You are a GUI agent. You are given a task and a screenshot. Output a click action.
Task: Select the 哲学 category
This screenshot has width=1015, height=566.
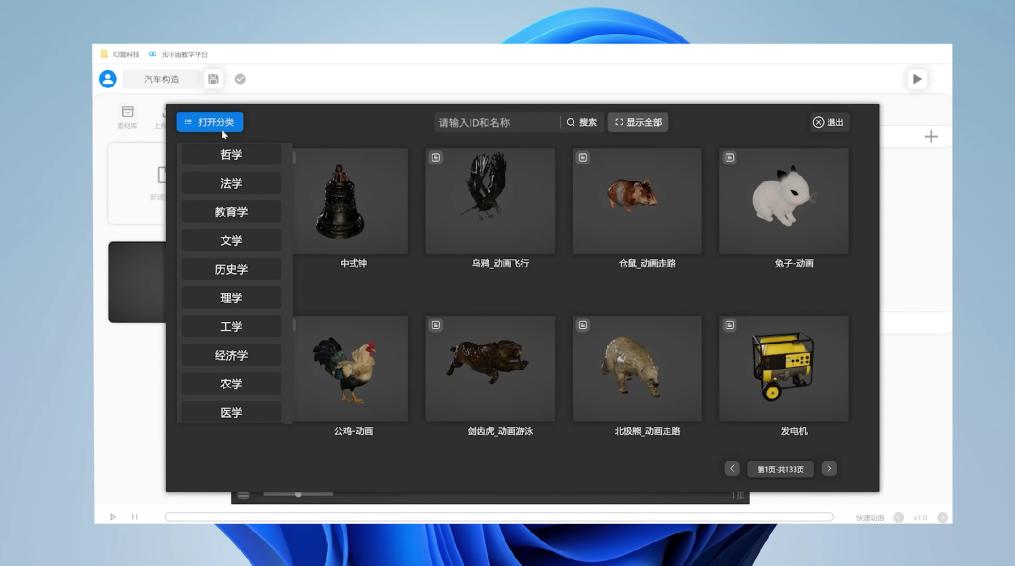click(231, 154)
